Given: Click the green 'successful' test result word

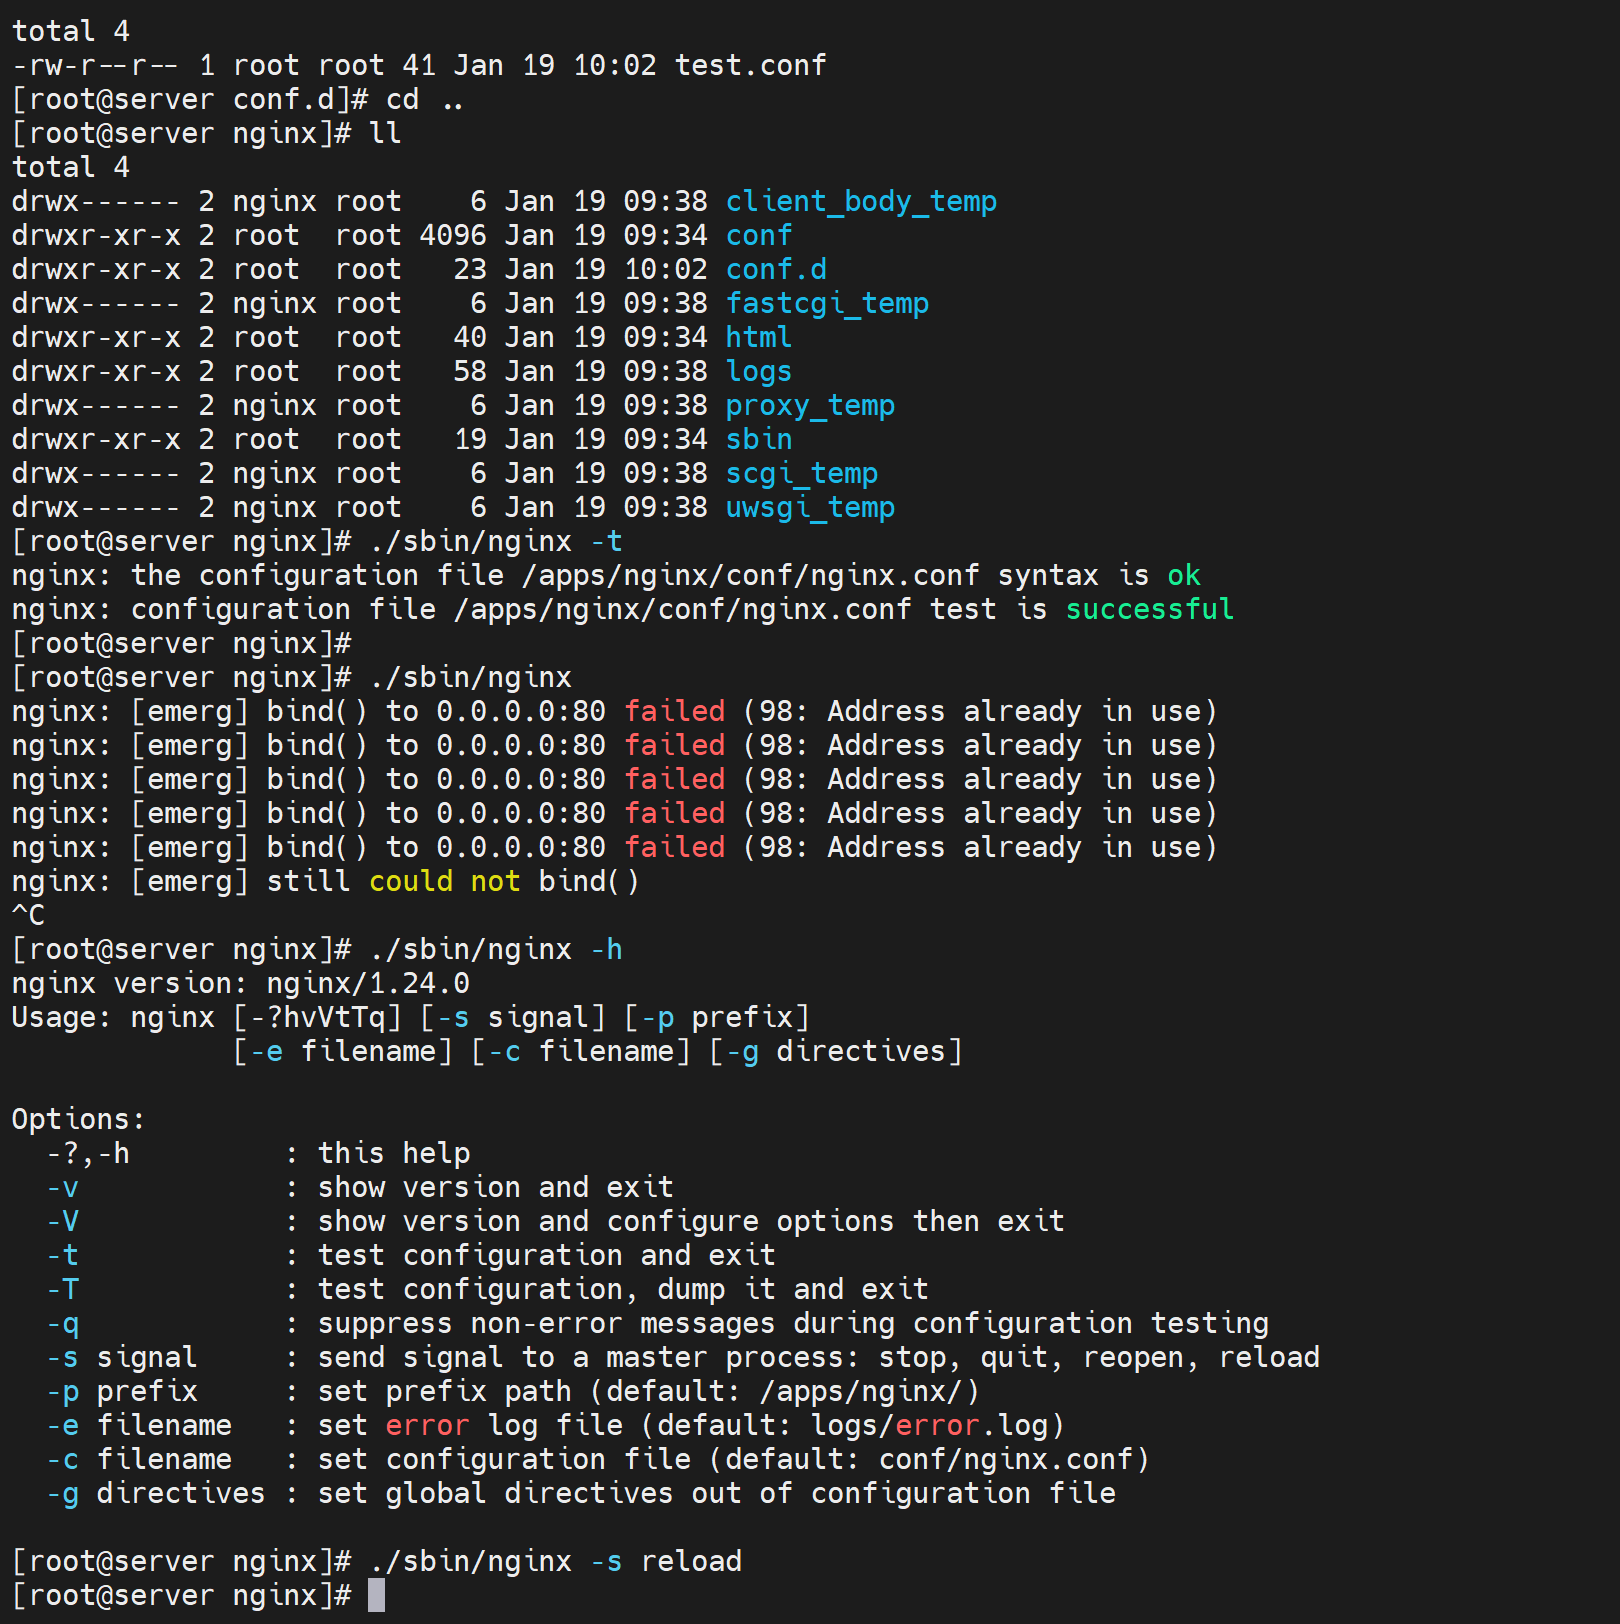Looking at the screenshot, I should (1149, 610).
